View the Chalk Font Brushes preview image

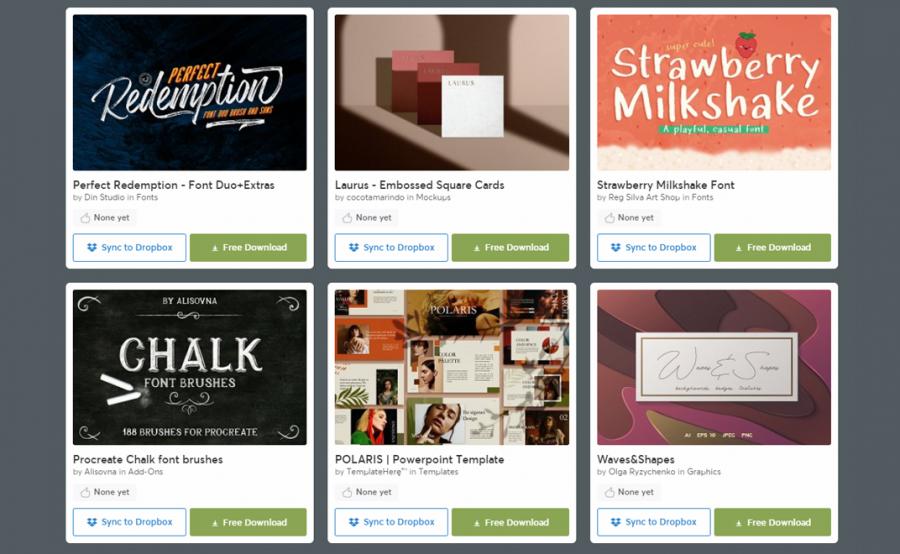(190, 367)
